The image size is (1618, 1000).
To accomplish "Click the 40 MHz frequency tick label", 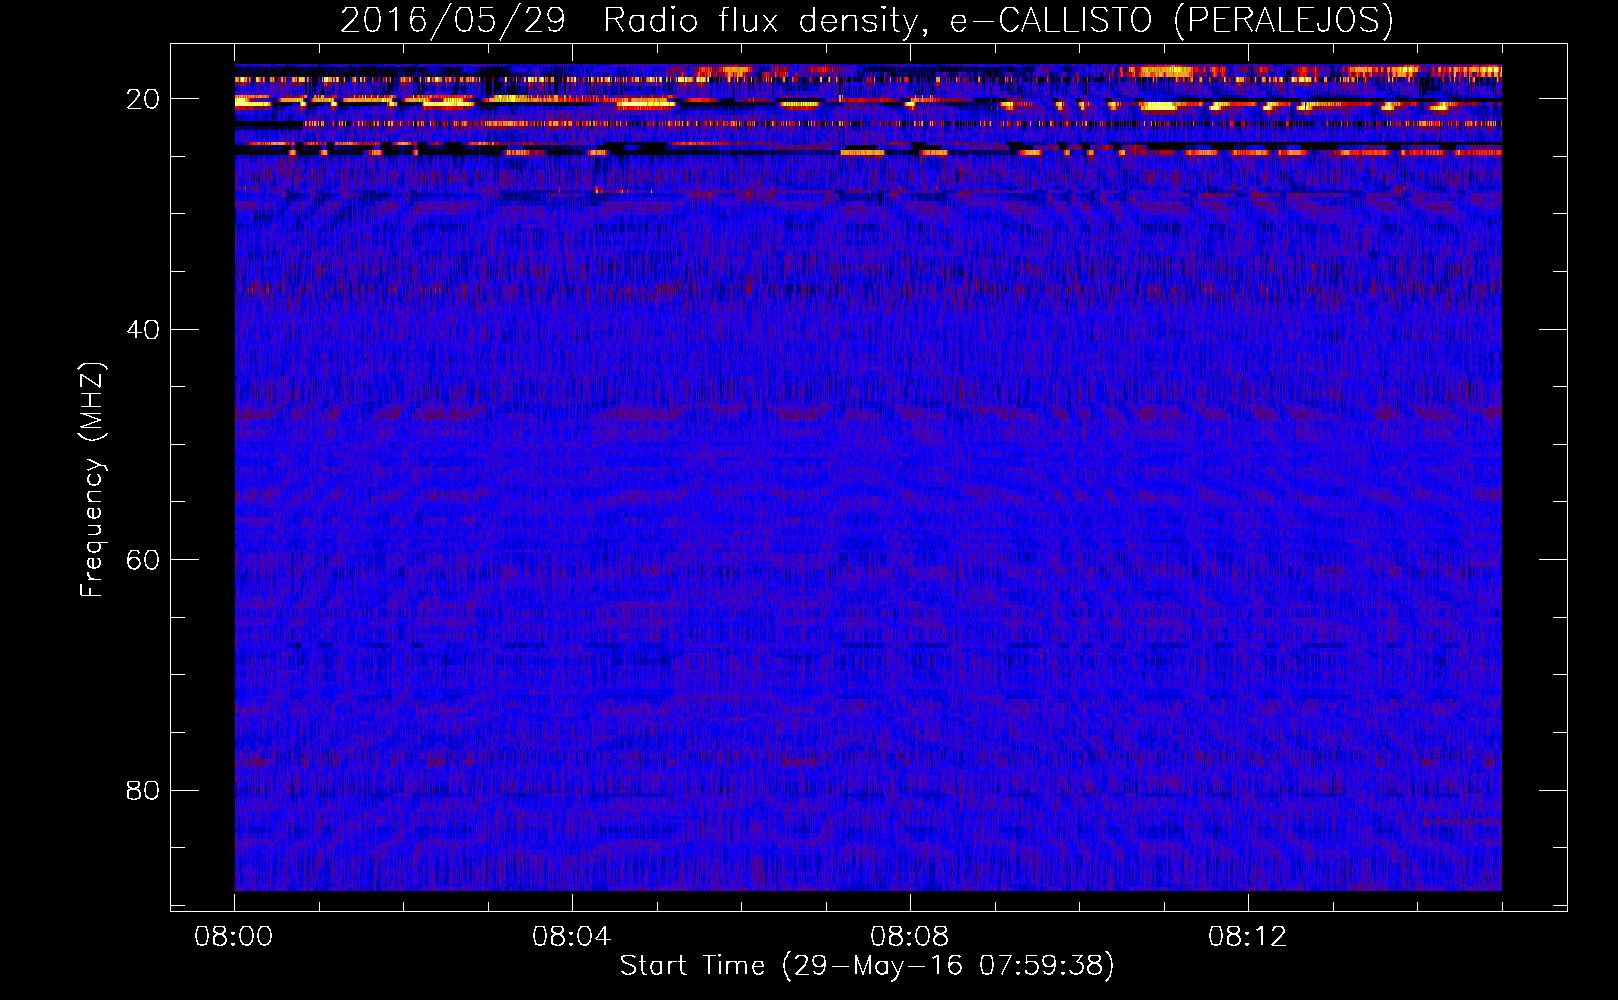I will [x=143, y=329].
